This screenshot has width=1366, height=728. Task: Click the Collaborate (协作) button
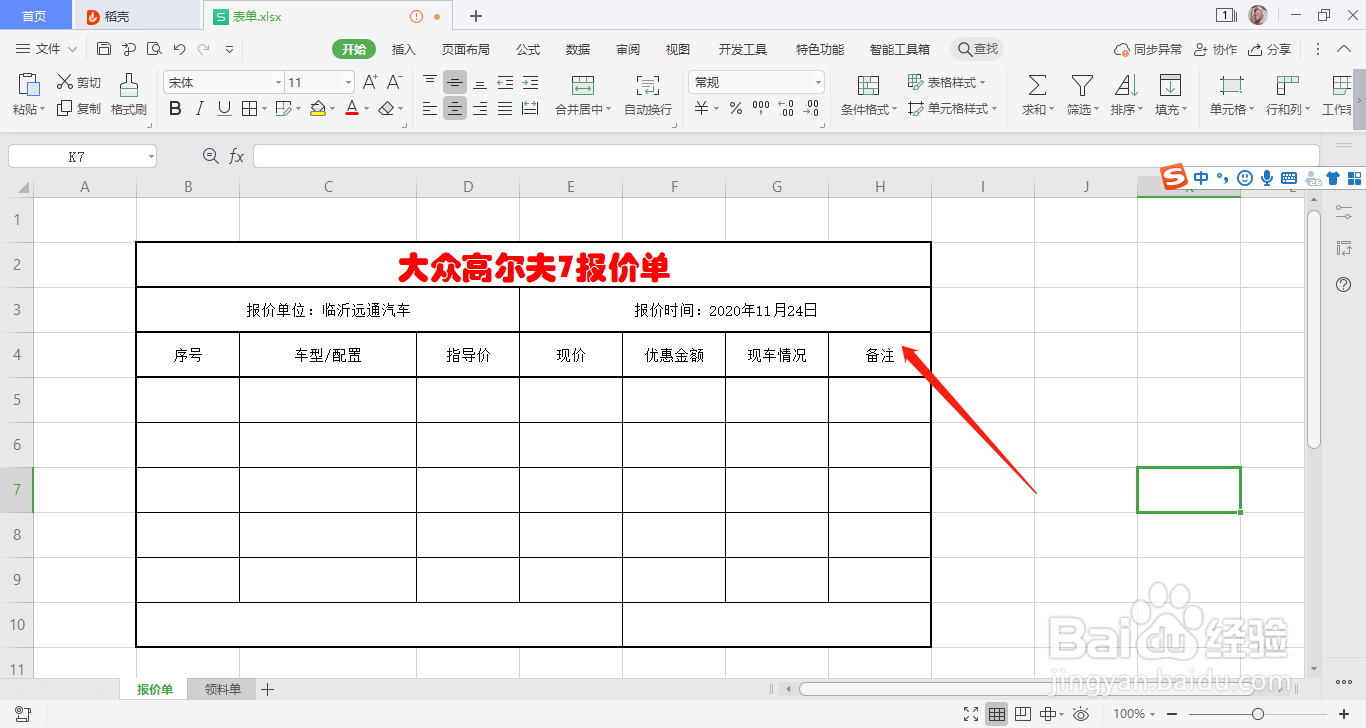1215,49
